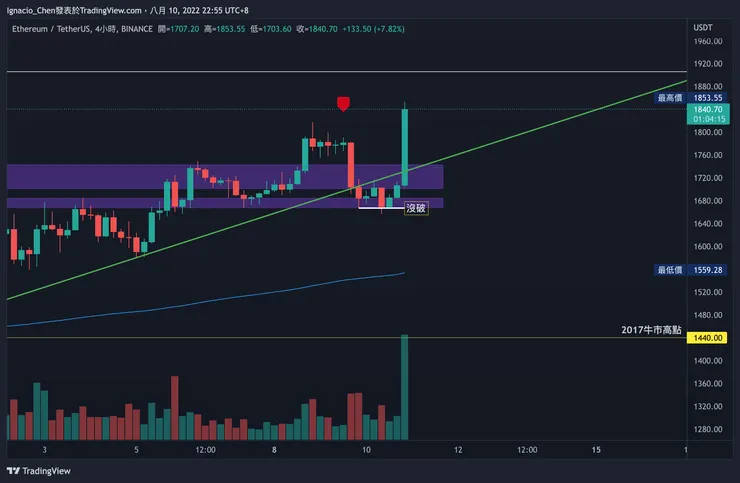Click the red bearish marker above candles
Screen dimensions: 740x483
[343, 104]
